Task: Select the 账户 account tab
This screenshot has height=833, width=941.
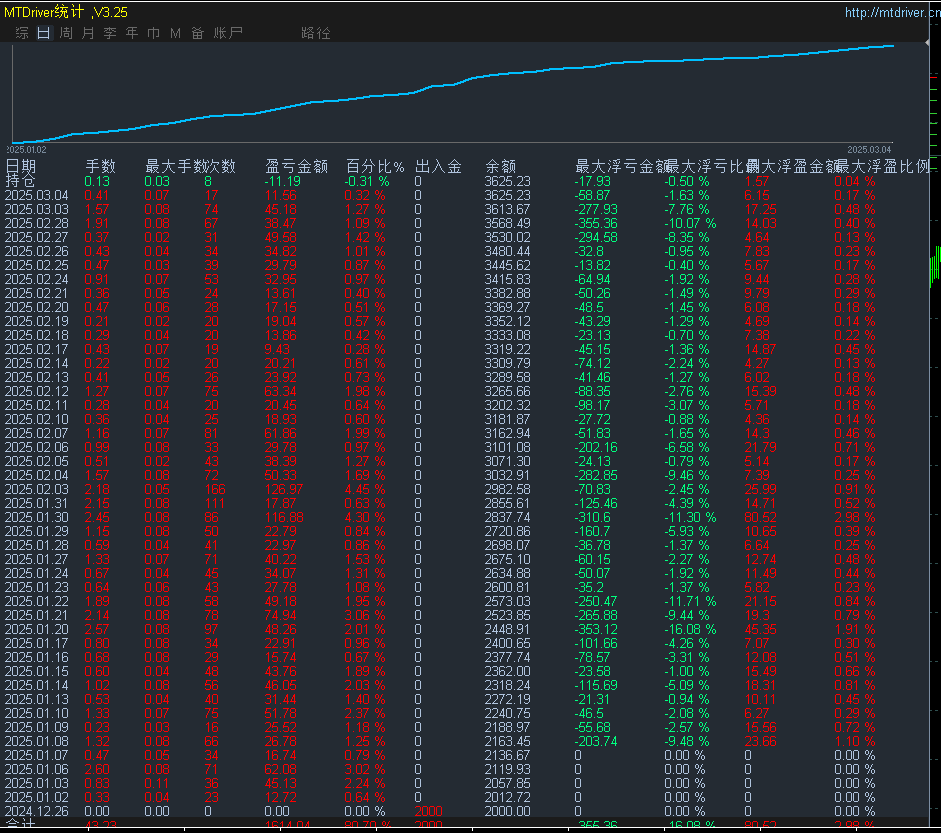Action: [228, 33]
